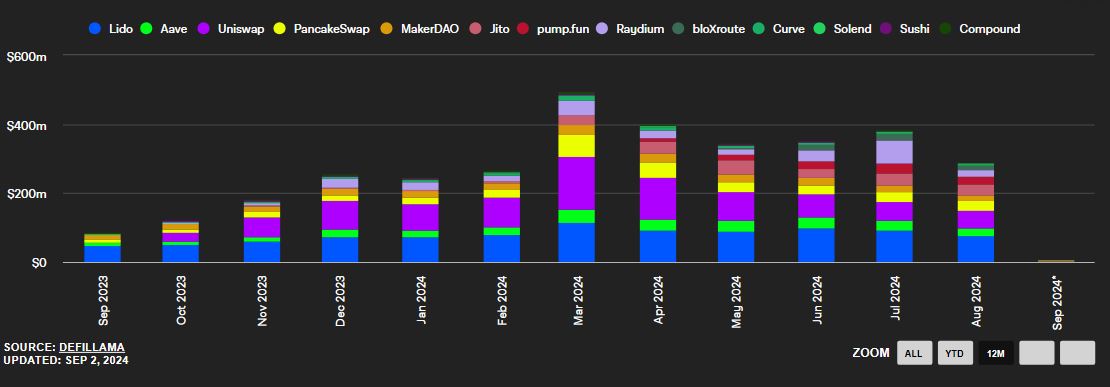Screen dimensions: 1110x387
Task: Toggle the Lido legend series
Action: (110, 29)
